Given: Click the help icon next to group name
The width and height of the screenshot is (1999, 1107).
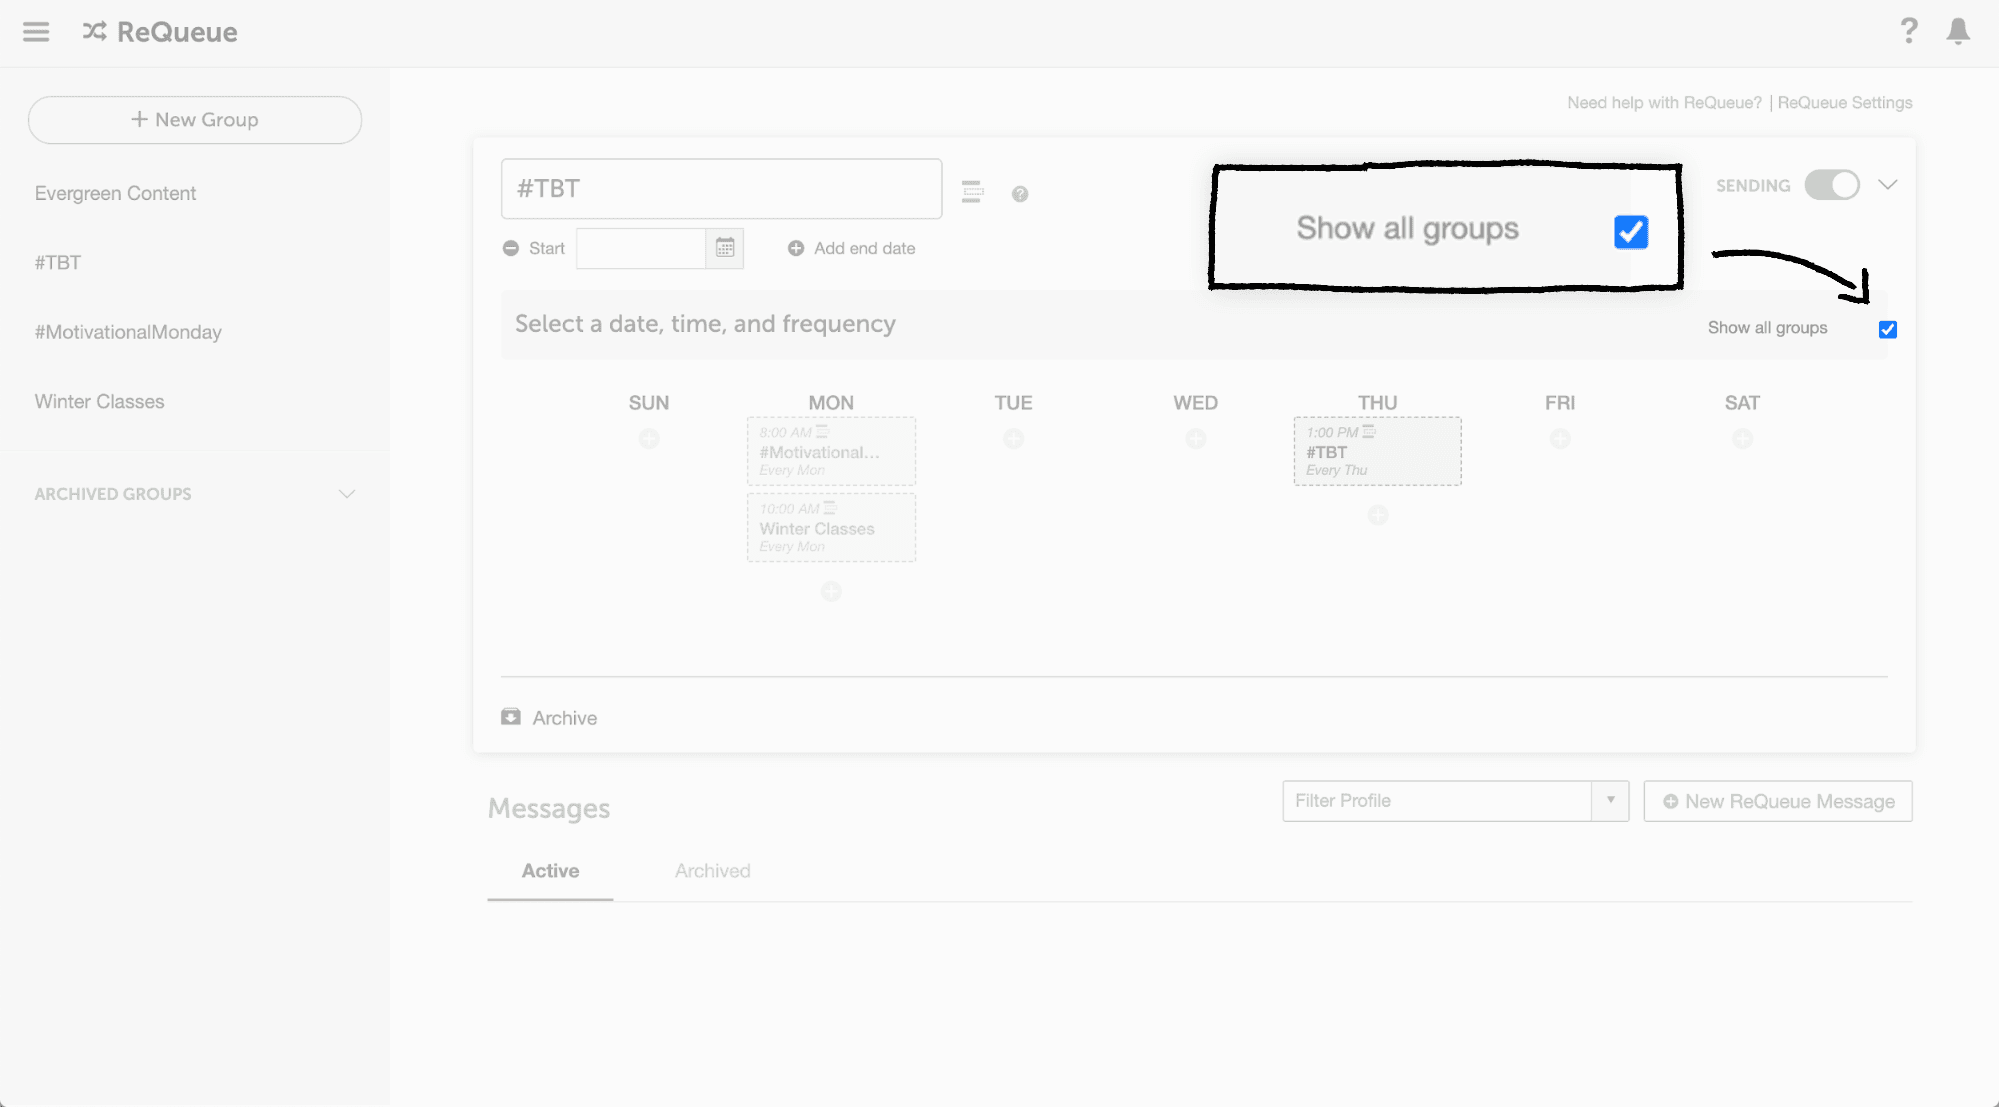Looking at the screenshot, I should pyautogui.click(x=1020, y=194).
